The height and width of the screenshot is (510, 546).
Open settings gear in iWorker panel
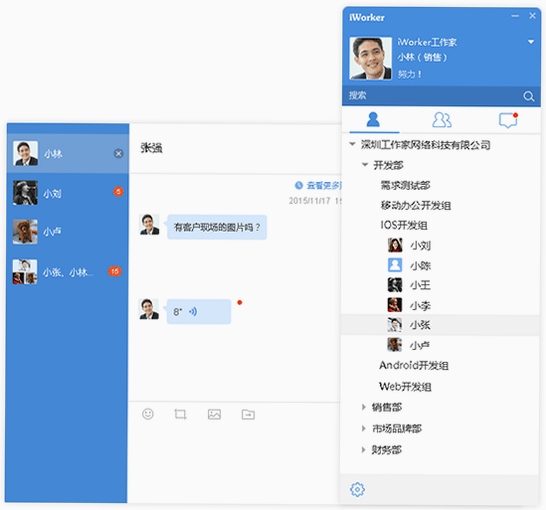[357, 489]
